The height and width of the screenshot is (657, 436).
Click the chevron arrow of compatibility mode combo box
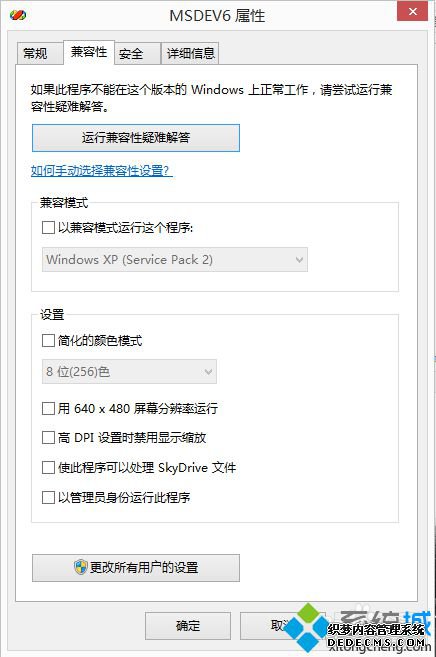(x=299, y=259)
